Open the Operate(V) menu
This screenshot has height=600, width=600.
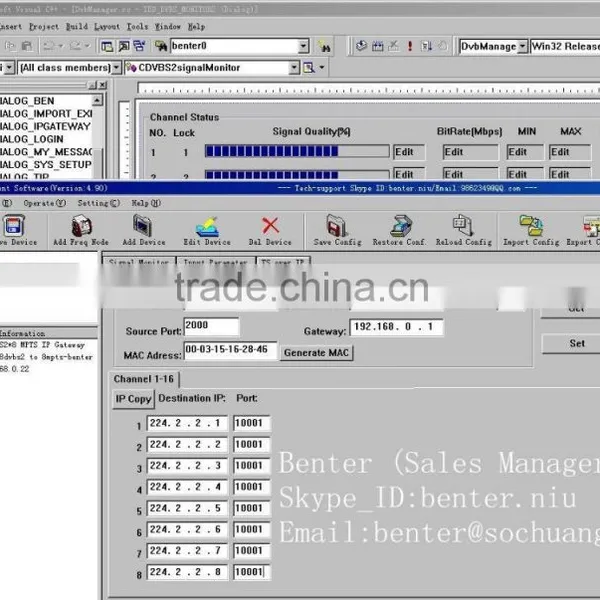(x=44, y=203)
